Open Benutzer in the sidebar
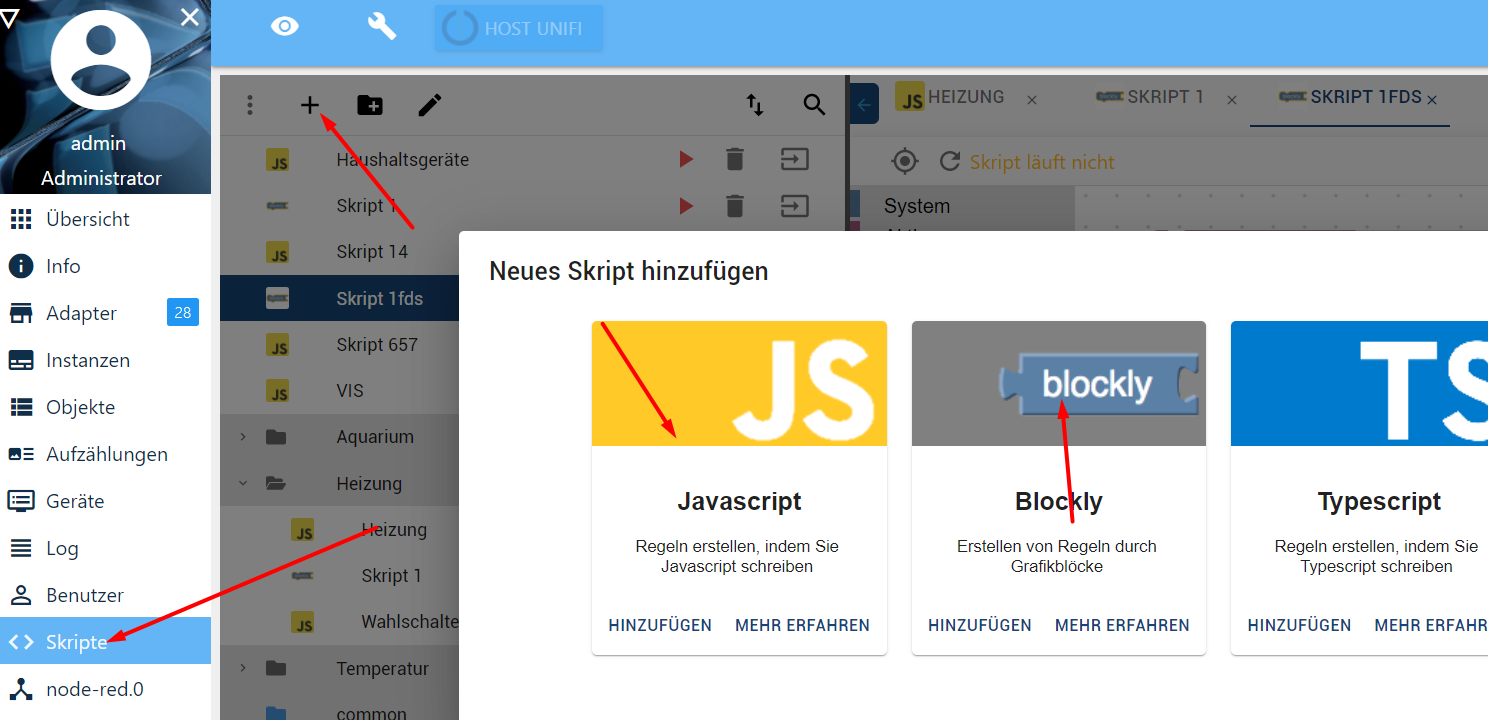 click(105, 595)
